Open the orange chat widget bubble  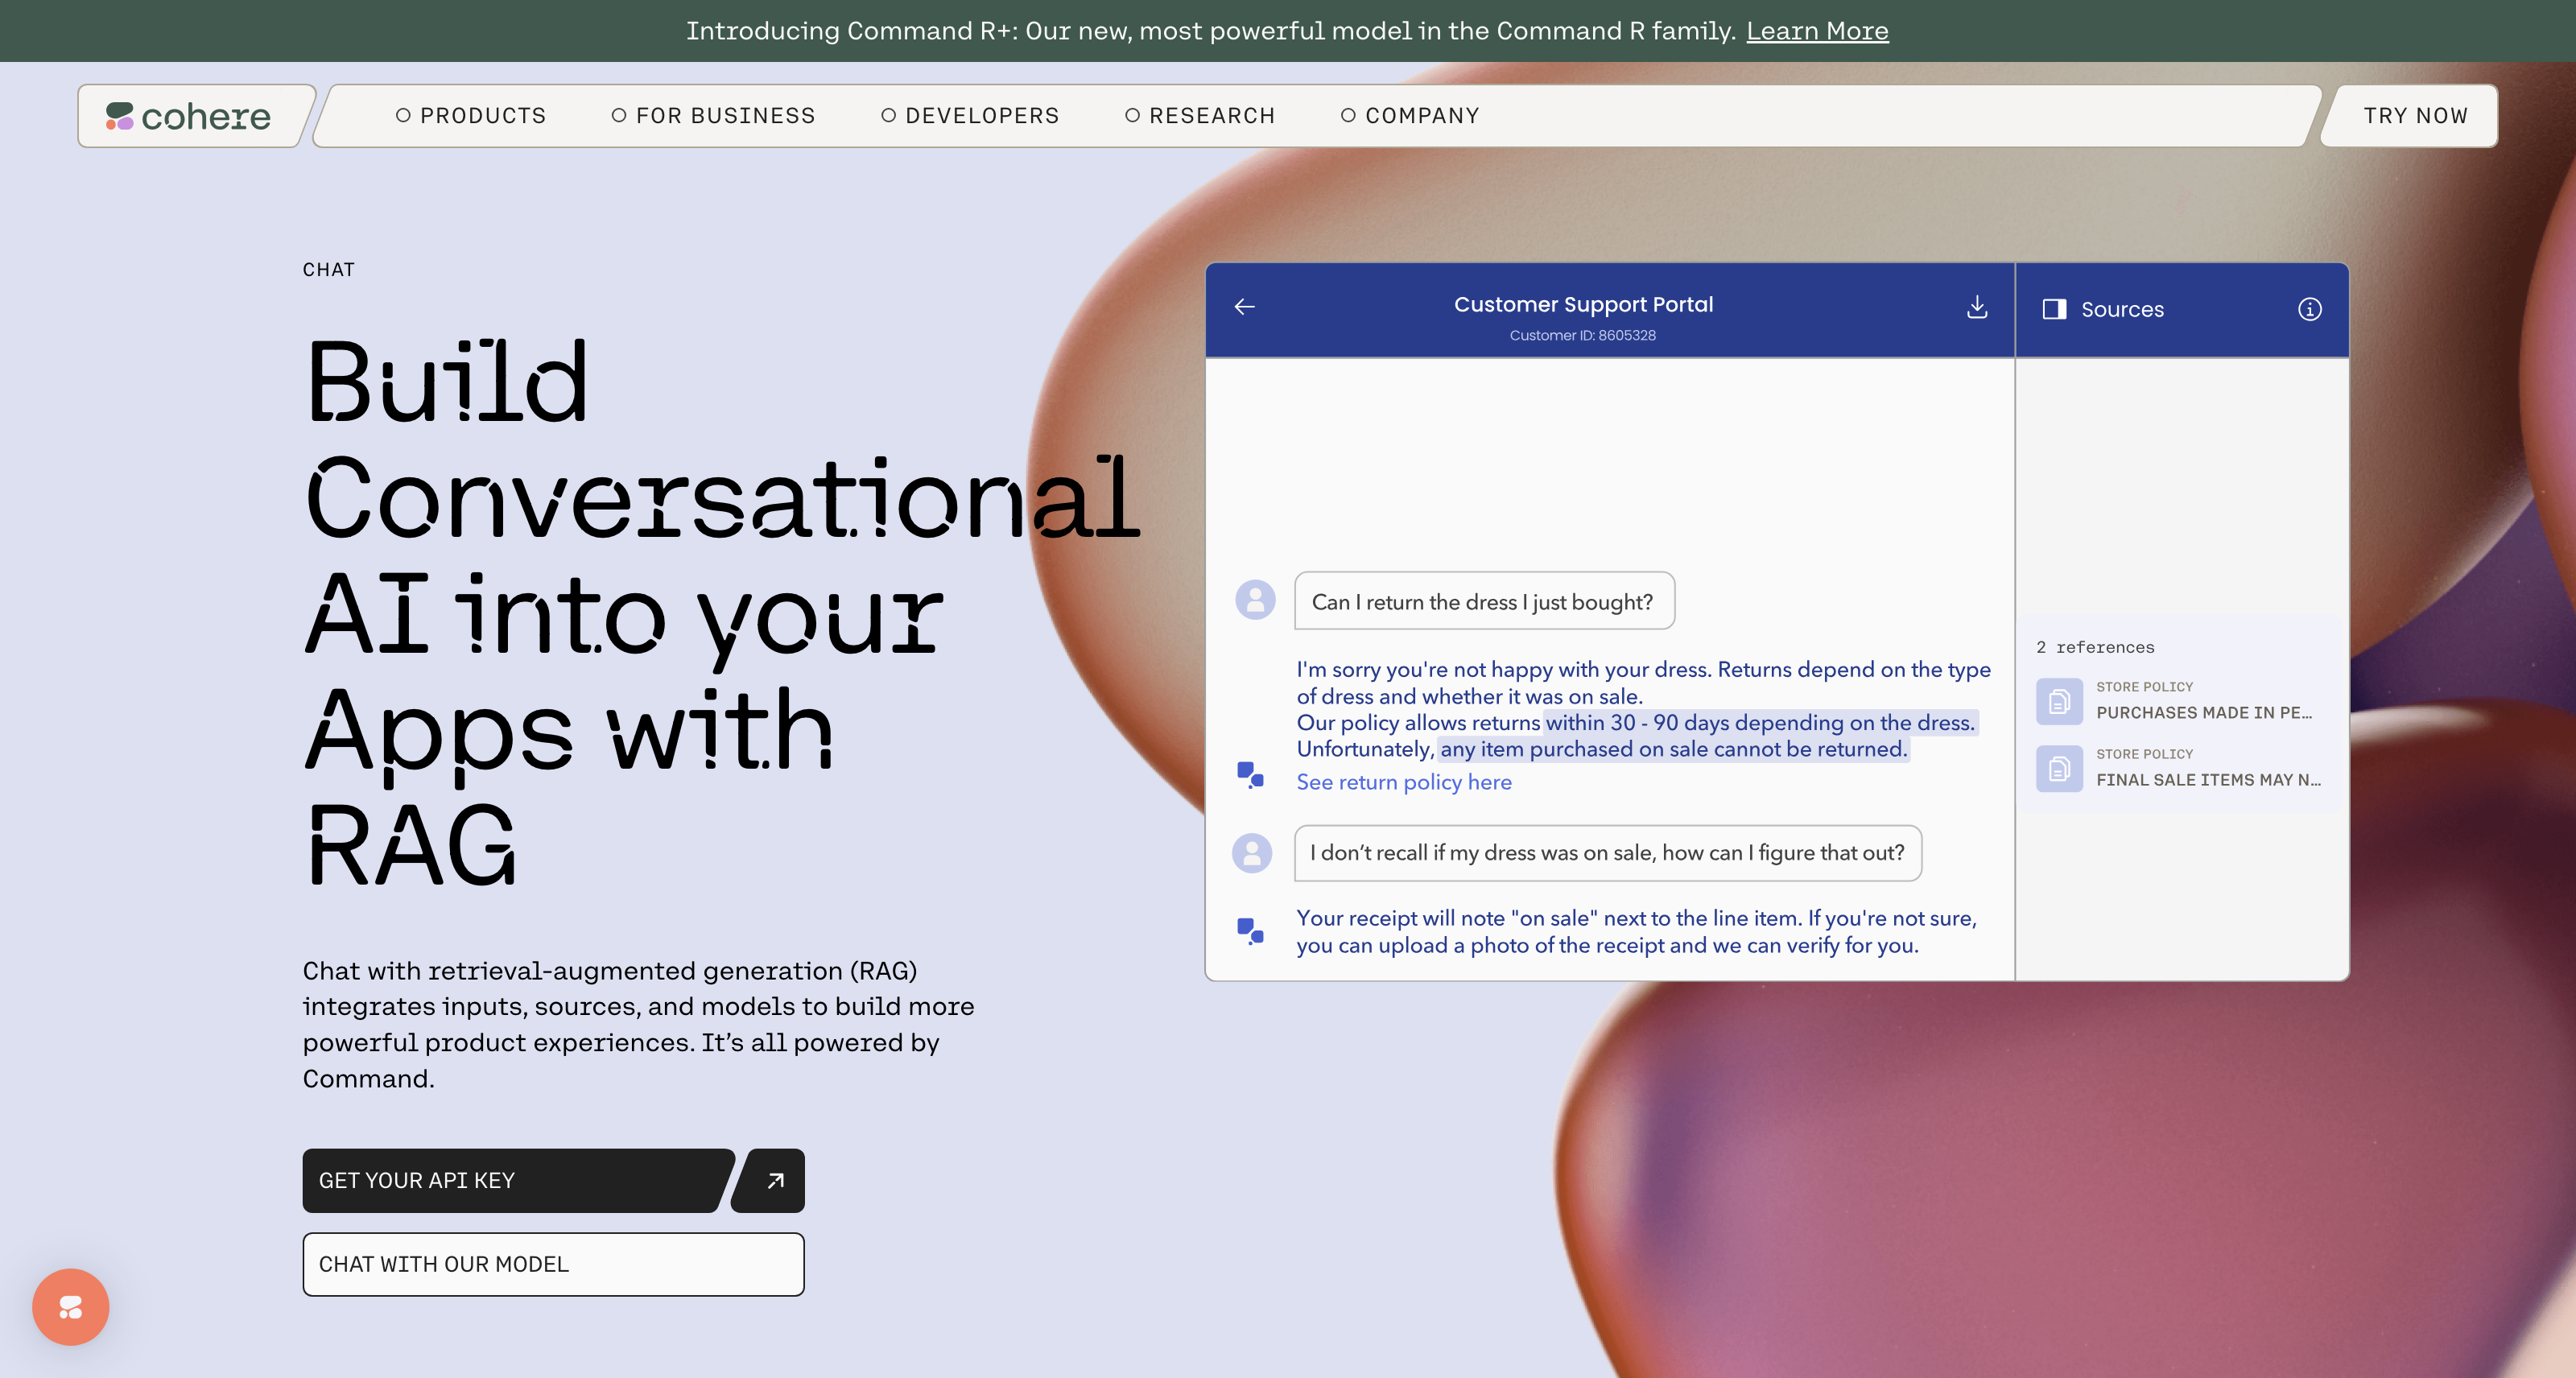click(x=70, y=1306)
